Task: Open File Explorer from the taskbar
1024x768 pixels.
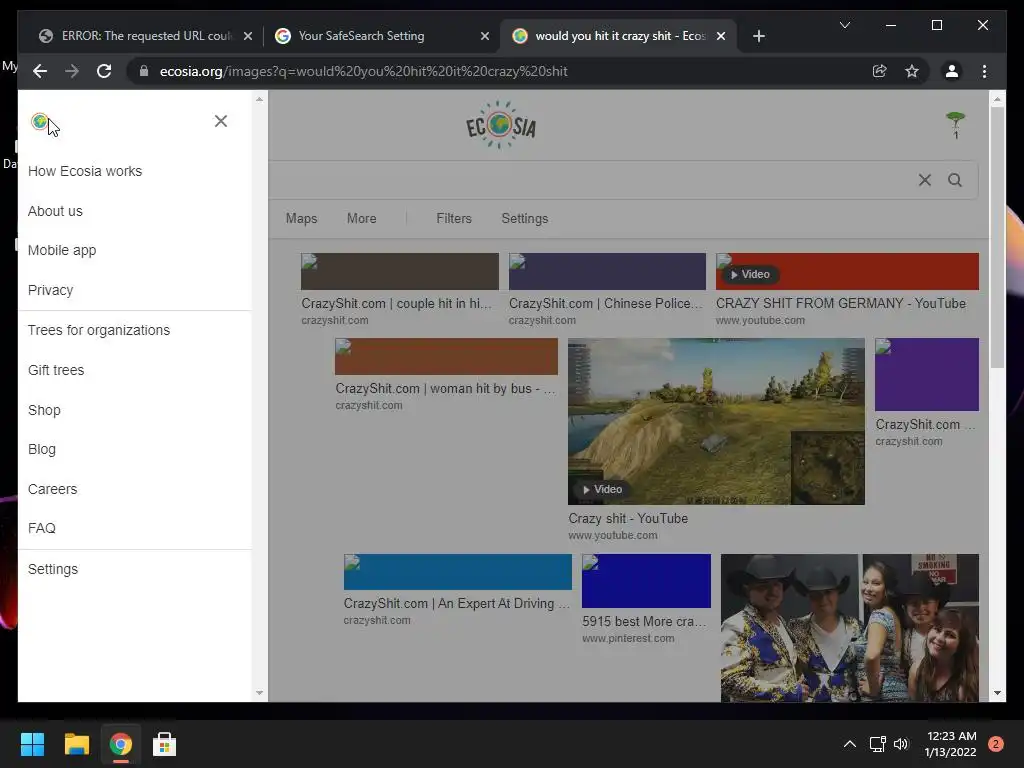Action: 76,744
